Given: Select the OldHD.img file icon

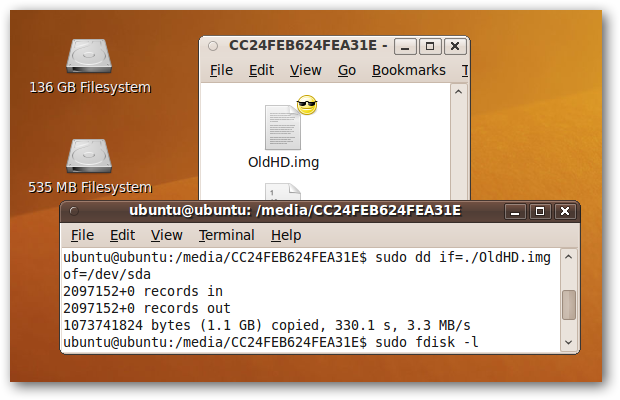Looking at the screenshot, I should tap(283, 127).
